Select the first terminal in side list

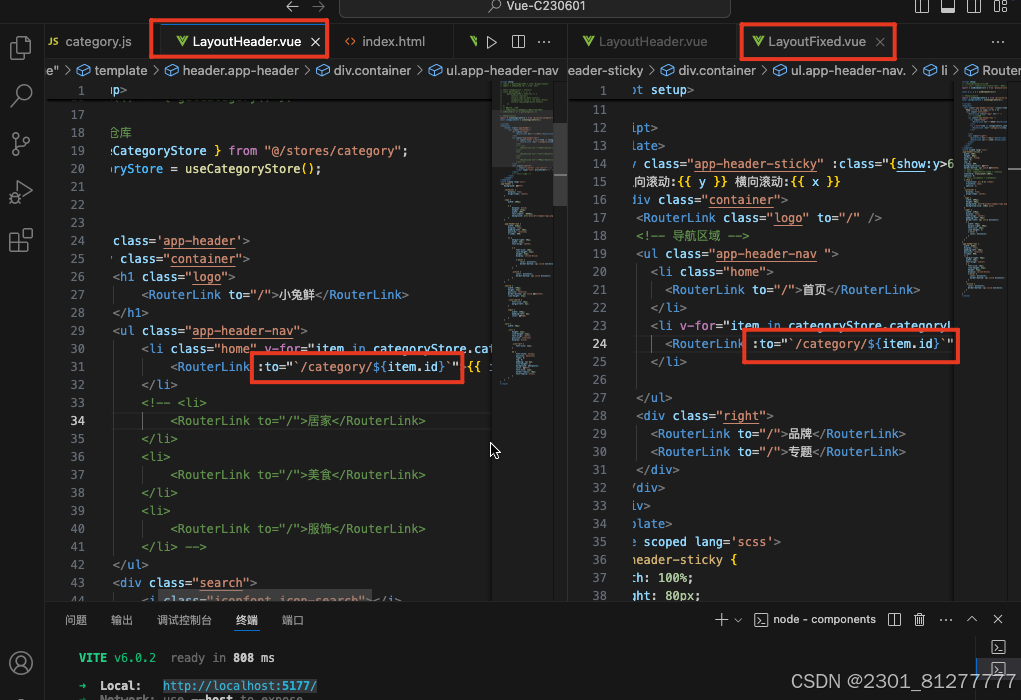(998, 647)
